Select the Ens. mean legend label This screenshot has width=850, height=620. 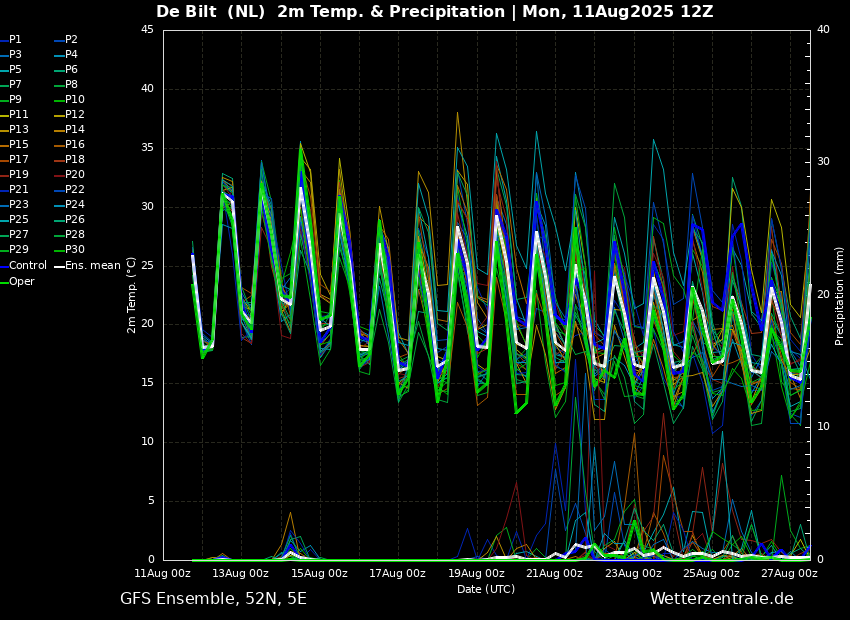point(88,266)
